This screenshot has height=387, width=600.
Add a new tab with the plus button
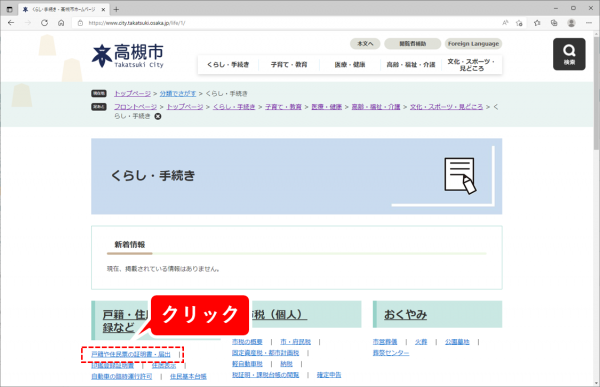(116, 9)
